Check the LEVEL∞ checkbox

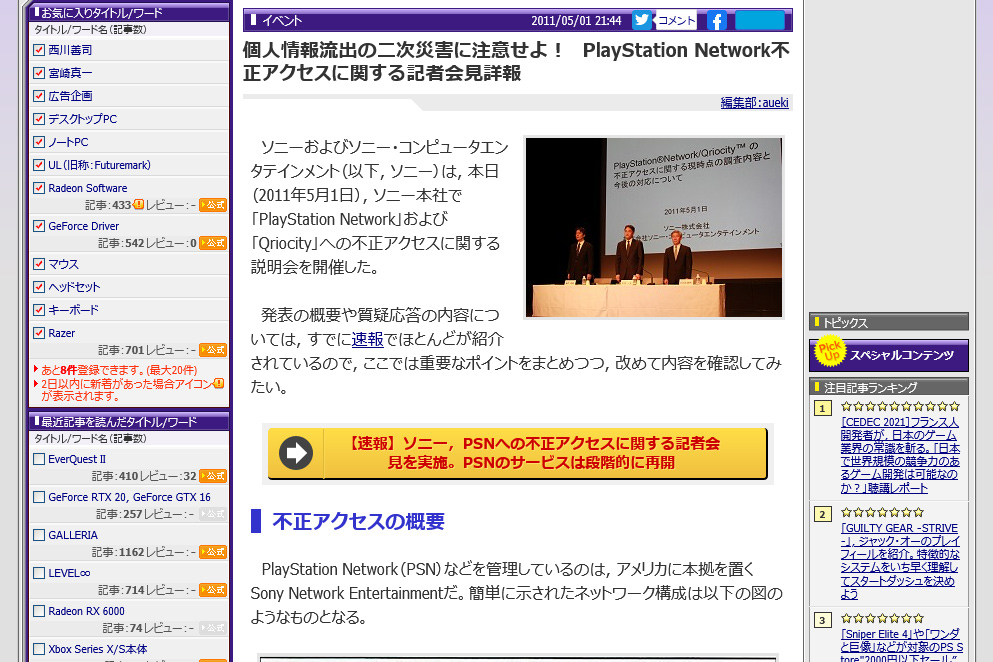(39, 573)
